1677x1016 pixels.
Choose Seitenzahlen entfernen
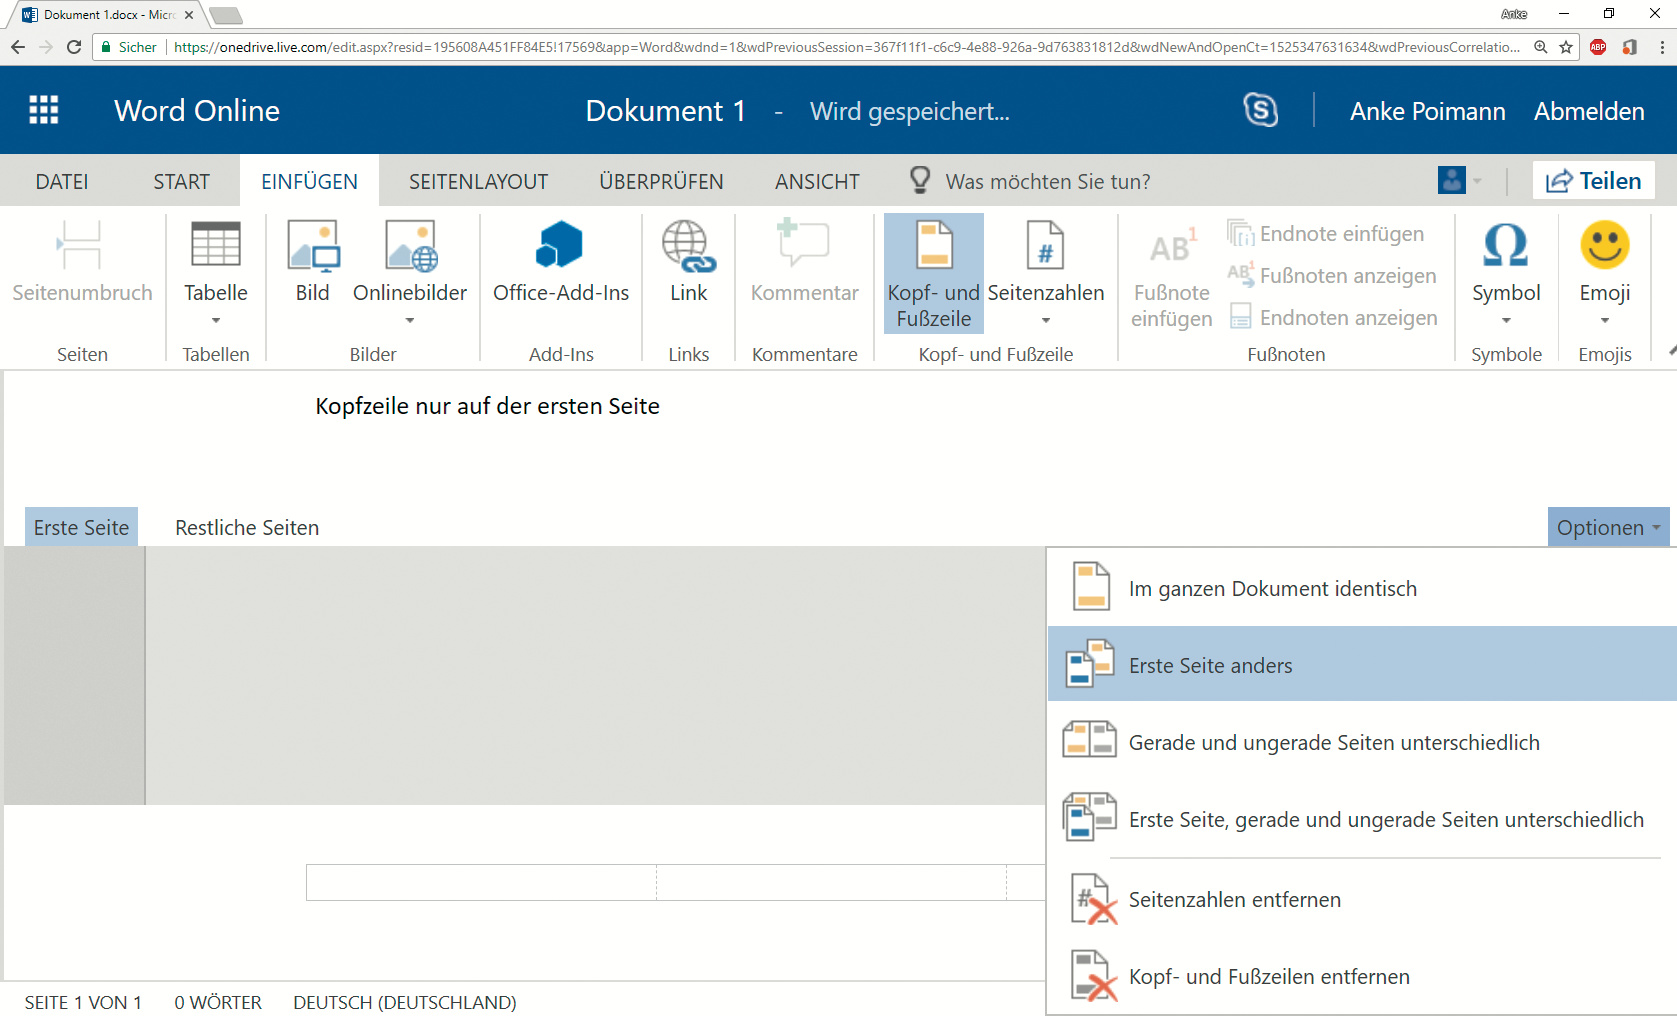(1362, 899)
